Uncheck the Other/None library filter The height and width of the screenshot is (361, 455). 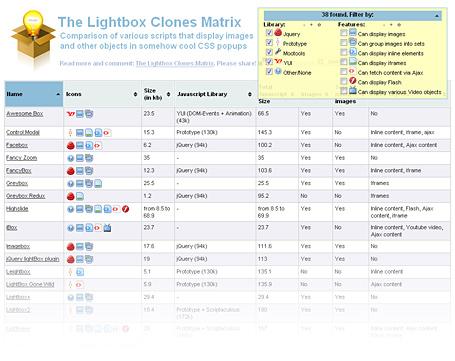(269, 72)
